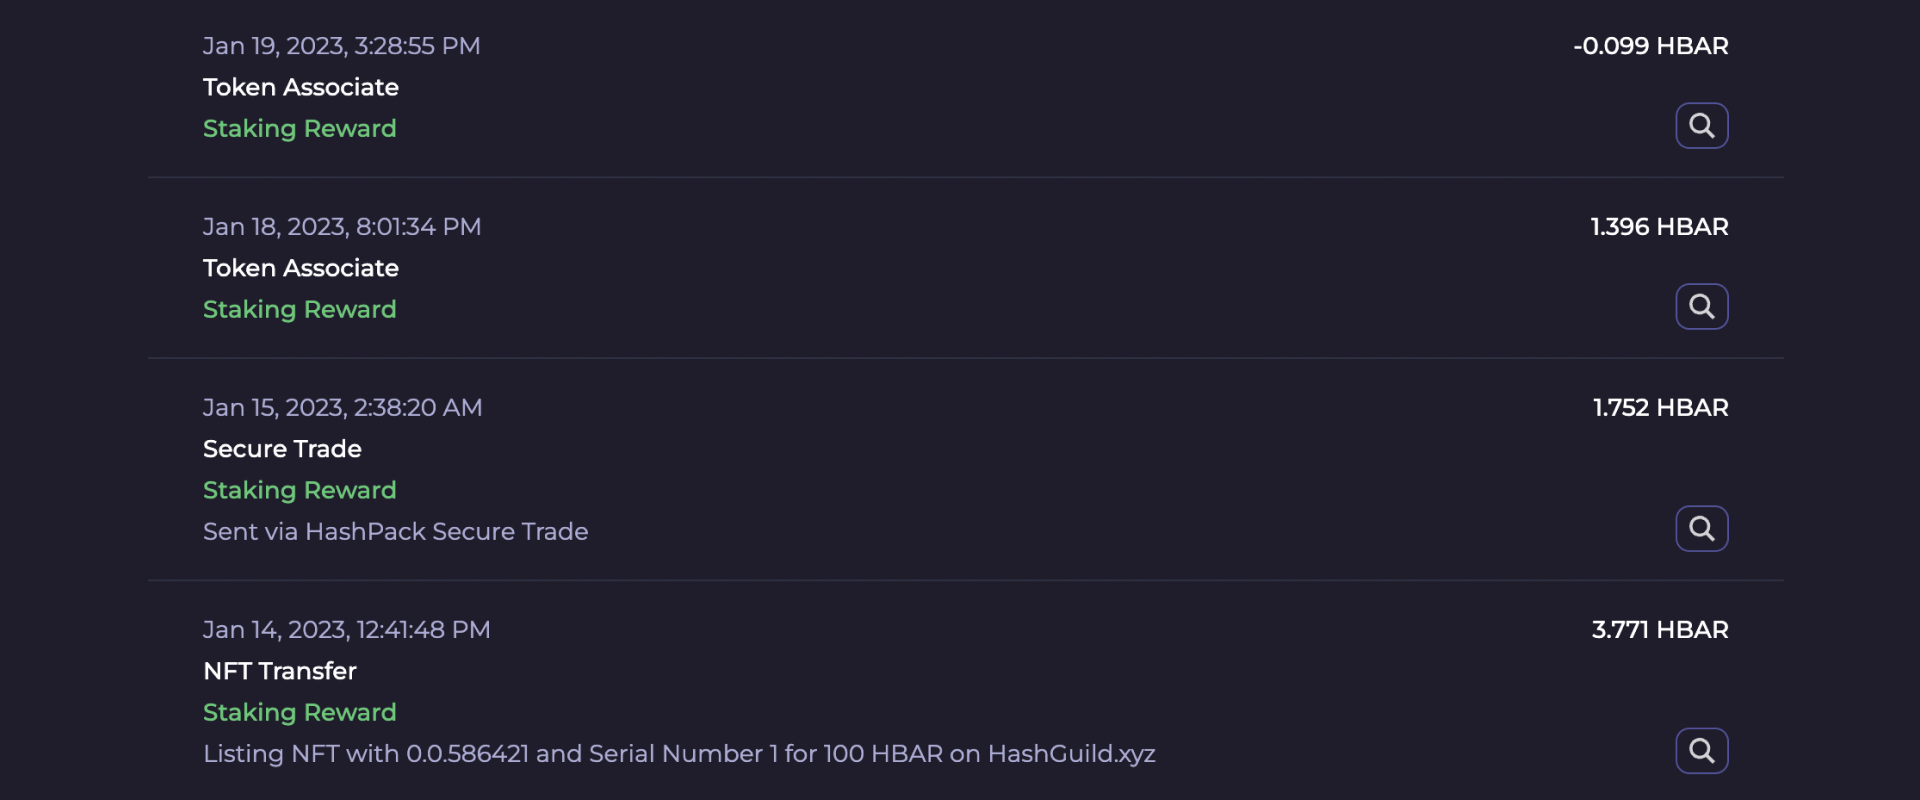1920x800 pixels.
Task: Click the magnifier icon on the NFT Transfer row
Action: (1701, 750)
